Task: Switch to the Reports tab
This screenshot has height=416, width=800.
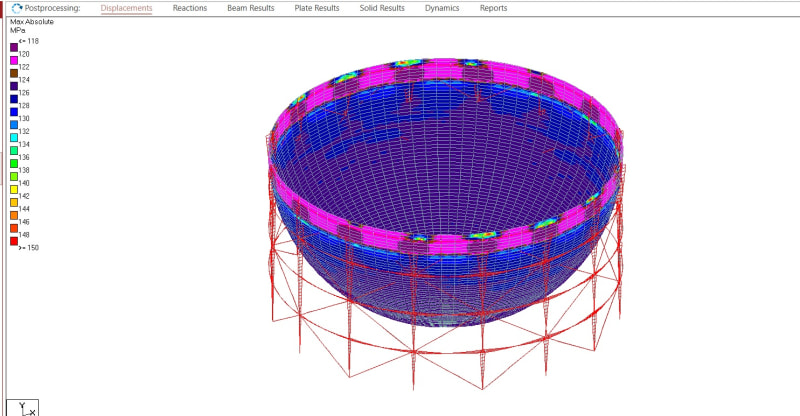Action: click(493, 8)
